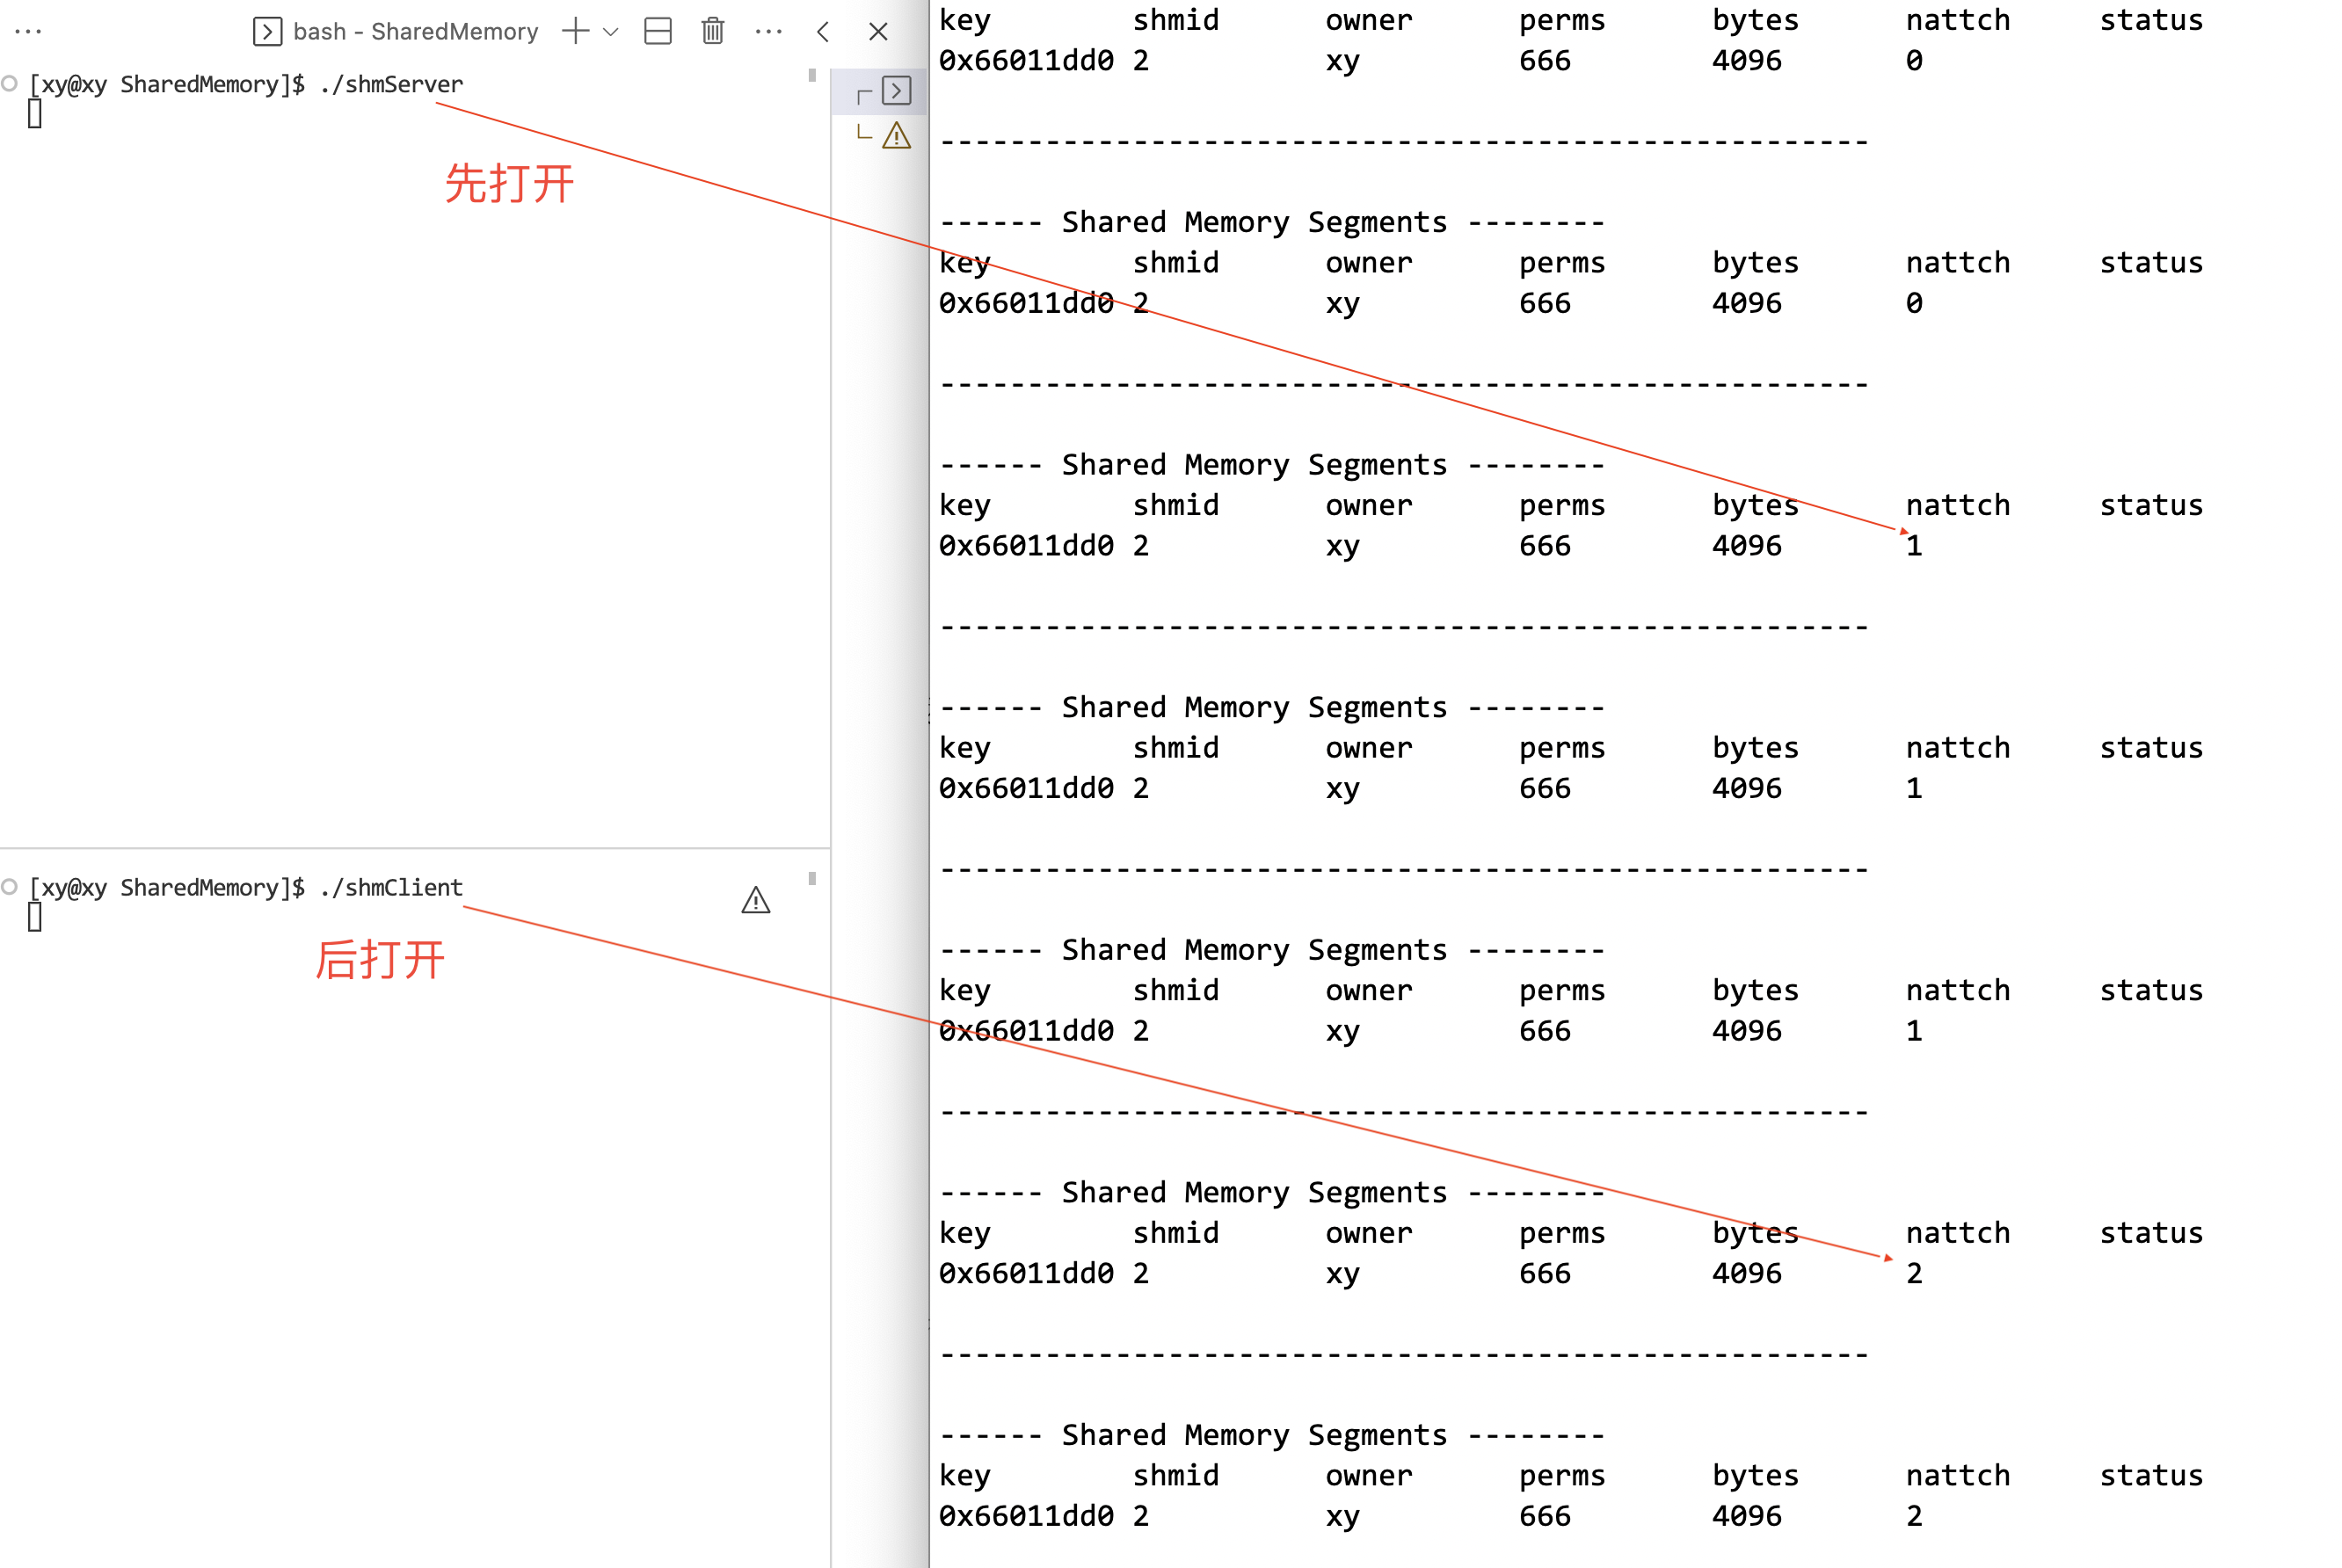
Task: Open terminal more actions ellipsis menu
Action: tap(768, 31)
